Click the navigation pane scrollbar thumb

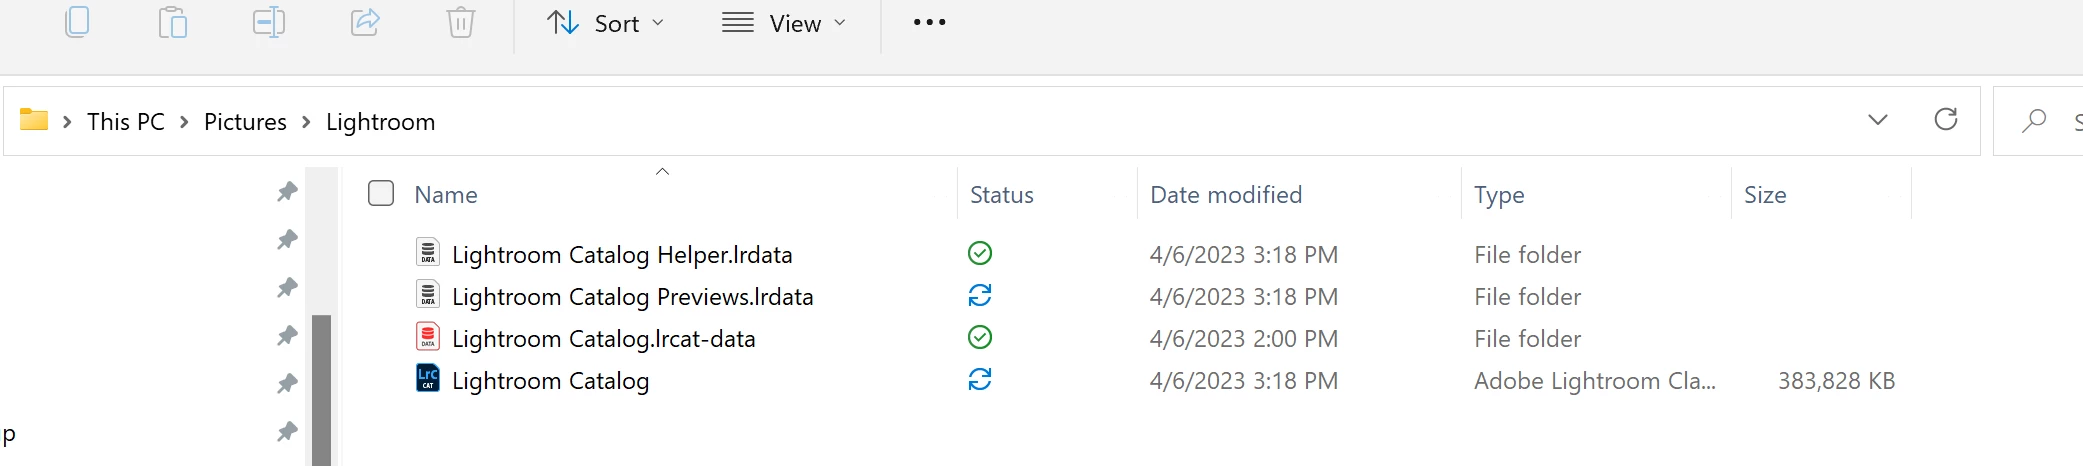[x=321, y=390]
